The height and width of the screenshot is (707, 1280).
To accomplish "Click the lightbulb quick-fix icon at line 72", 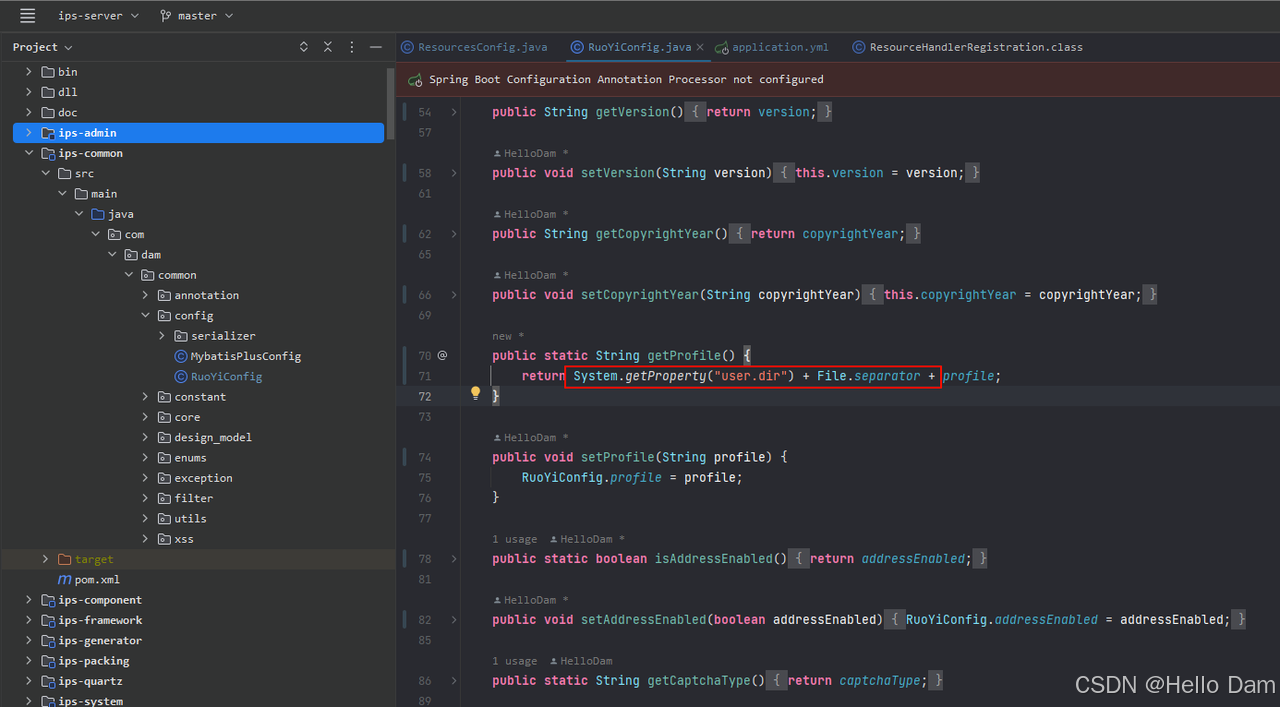I will point(476,394).
